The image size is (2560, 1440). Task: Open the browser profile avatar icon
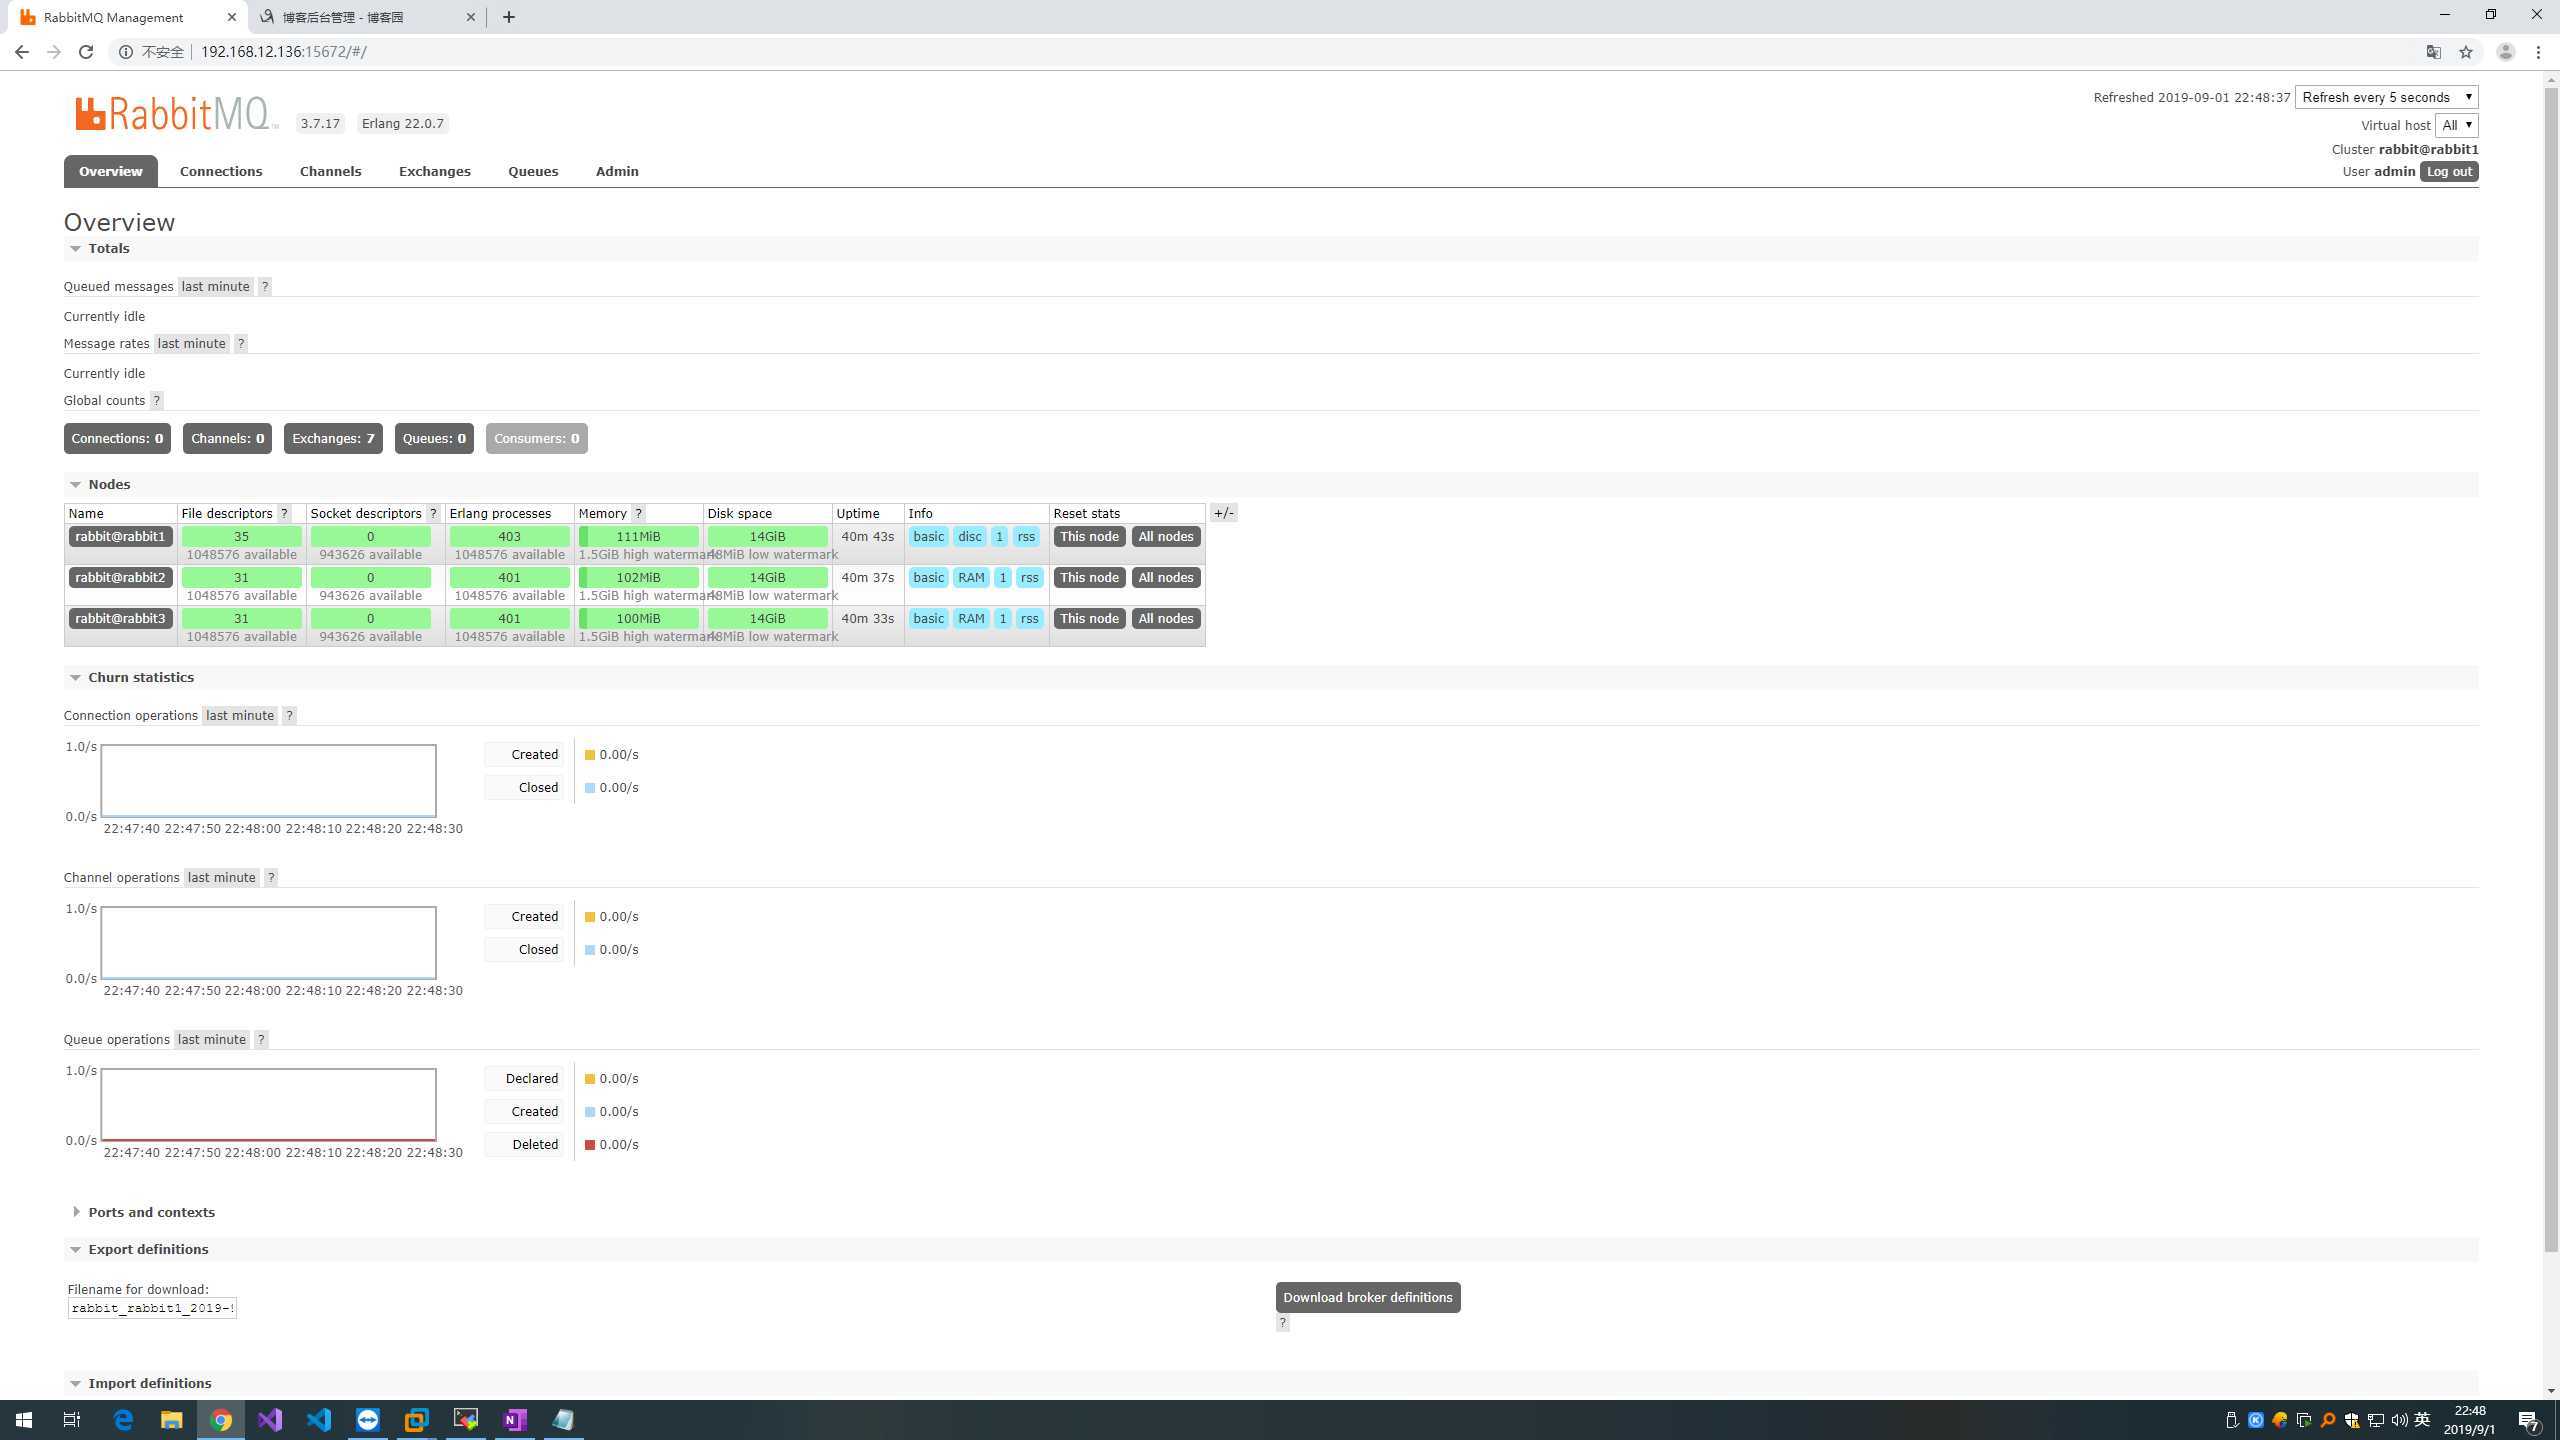click(2505, 52)
